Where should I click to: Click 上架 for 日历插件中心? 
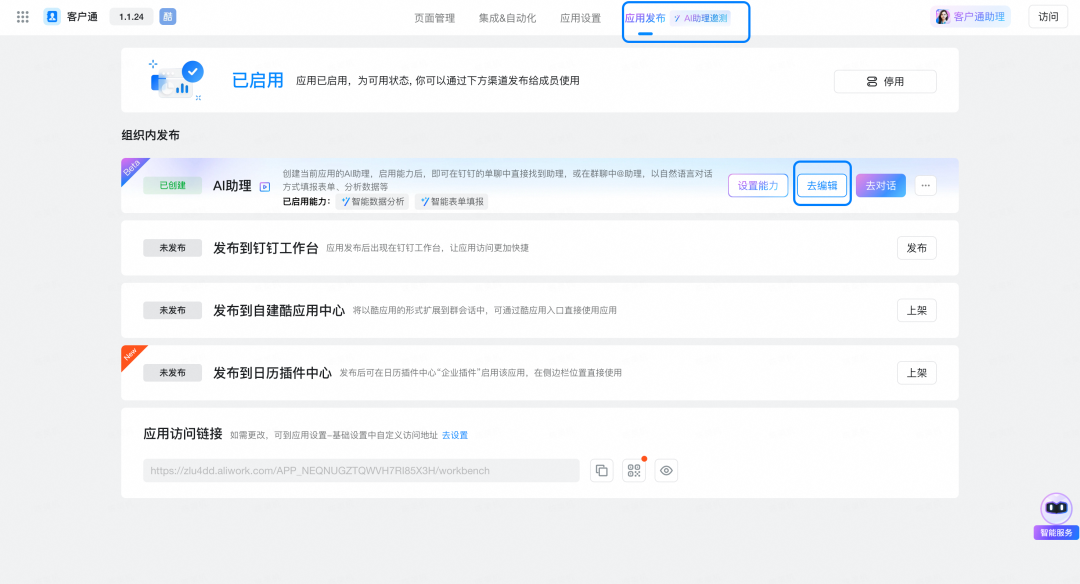click(917, 373)
